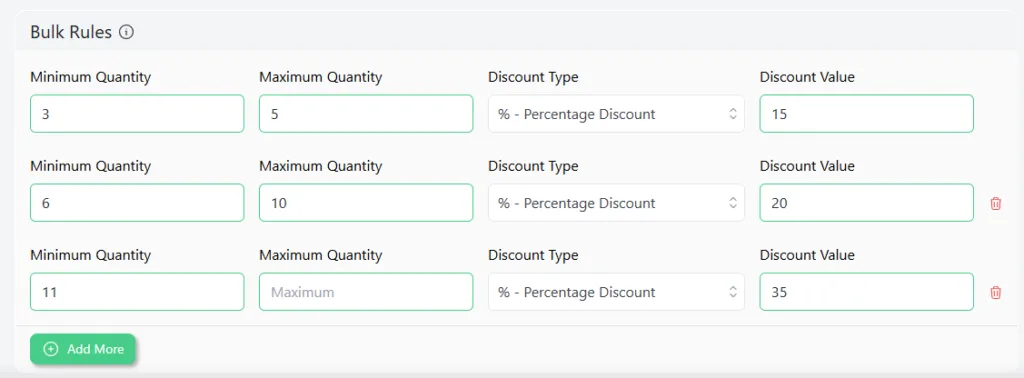Expand Discount Type dropdown for the 20 discount rule
This screenshot has width=1024, height=378.
click(616, 202)
